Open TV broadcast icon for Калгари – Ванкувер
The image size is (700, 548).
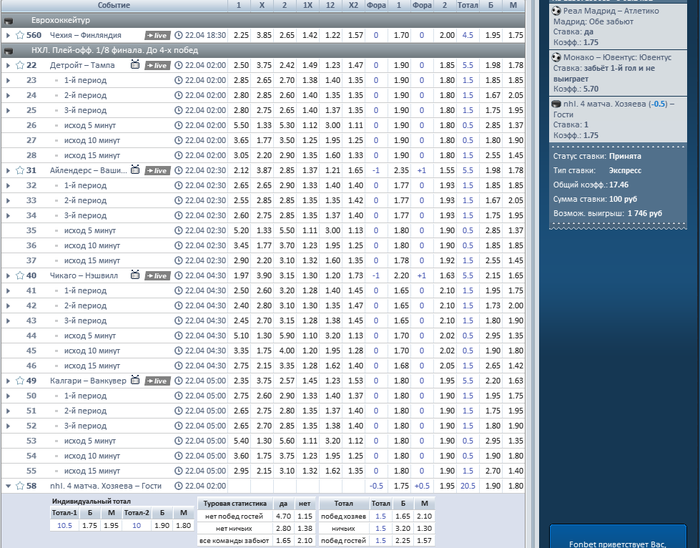pyautogui.click(x=135, y=380)
